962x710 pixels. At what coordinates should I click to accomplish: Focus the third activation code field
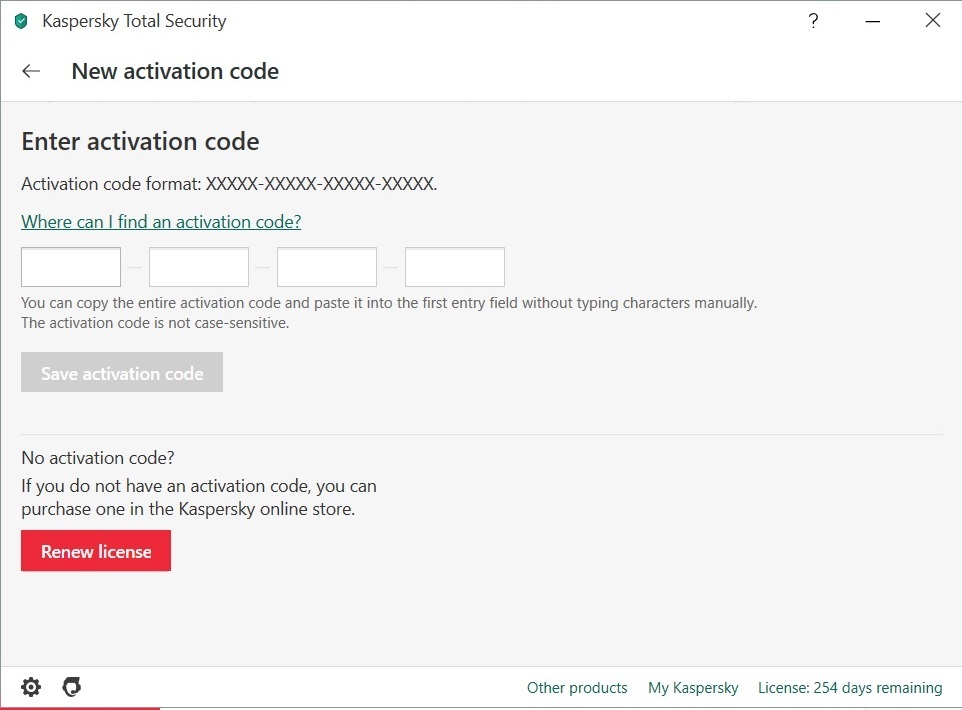(x=327, y=267)
